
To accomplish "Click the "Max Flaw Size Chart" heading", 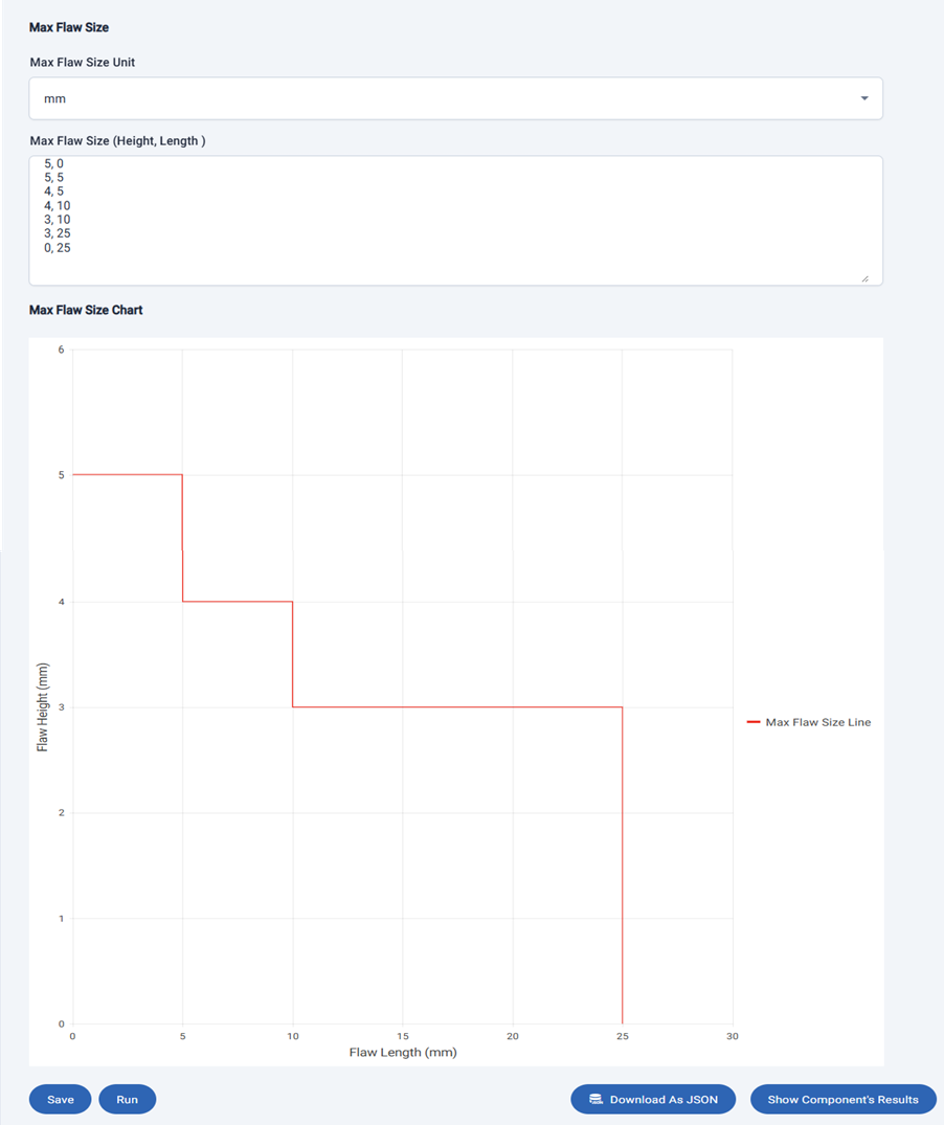I will (x=86, y=310).
